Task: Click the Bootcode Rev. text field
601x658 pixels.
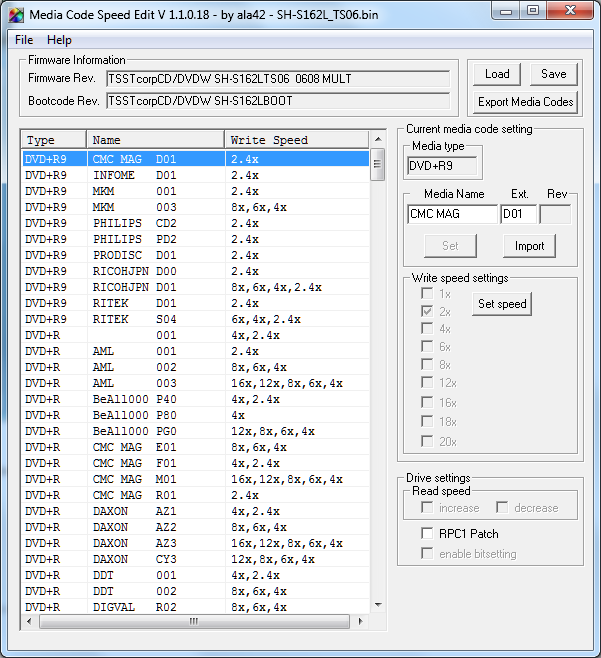Action: pyautogui.click(x=278, y=101)
